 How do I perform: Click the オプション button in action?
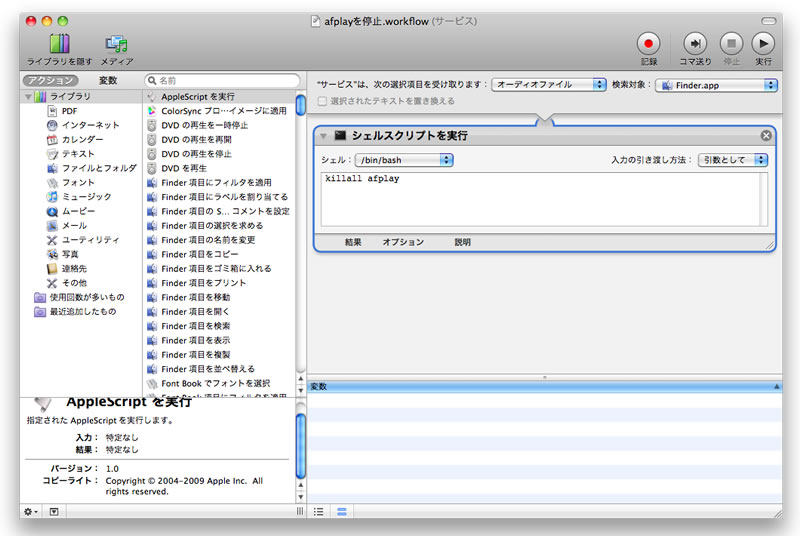tap(403, 242)
